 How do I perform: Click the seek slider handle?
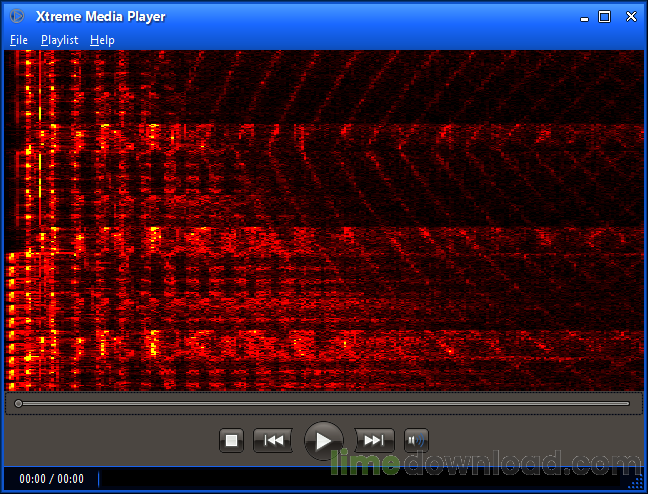click(x=18, y=403)
